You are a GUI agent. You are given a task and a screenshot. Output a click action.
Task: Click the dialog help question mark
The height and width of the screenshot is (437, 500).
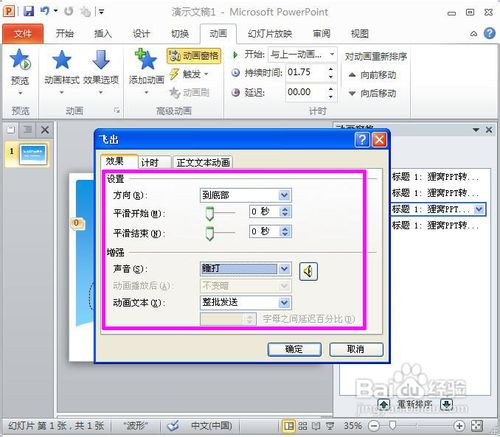tap(362, 140)
